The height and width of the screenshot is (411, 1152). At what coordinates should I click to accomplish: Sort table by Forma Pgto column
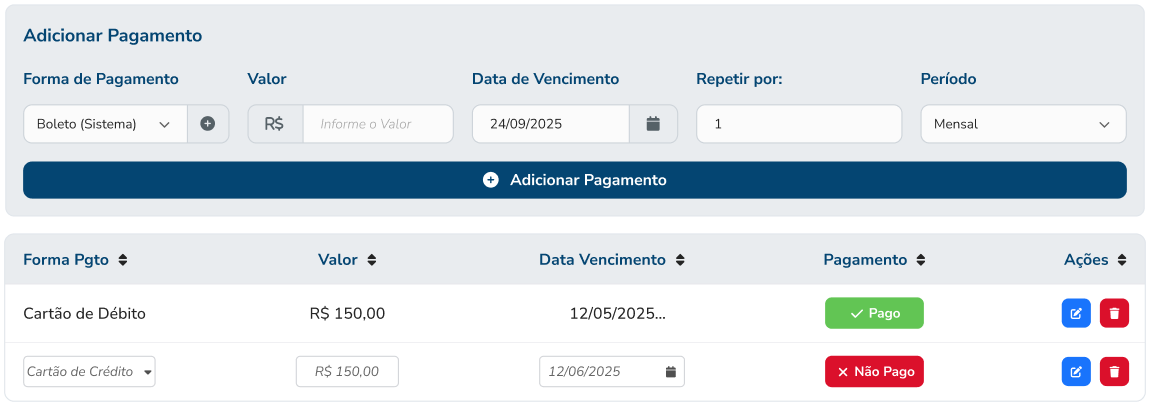[123, 260]
